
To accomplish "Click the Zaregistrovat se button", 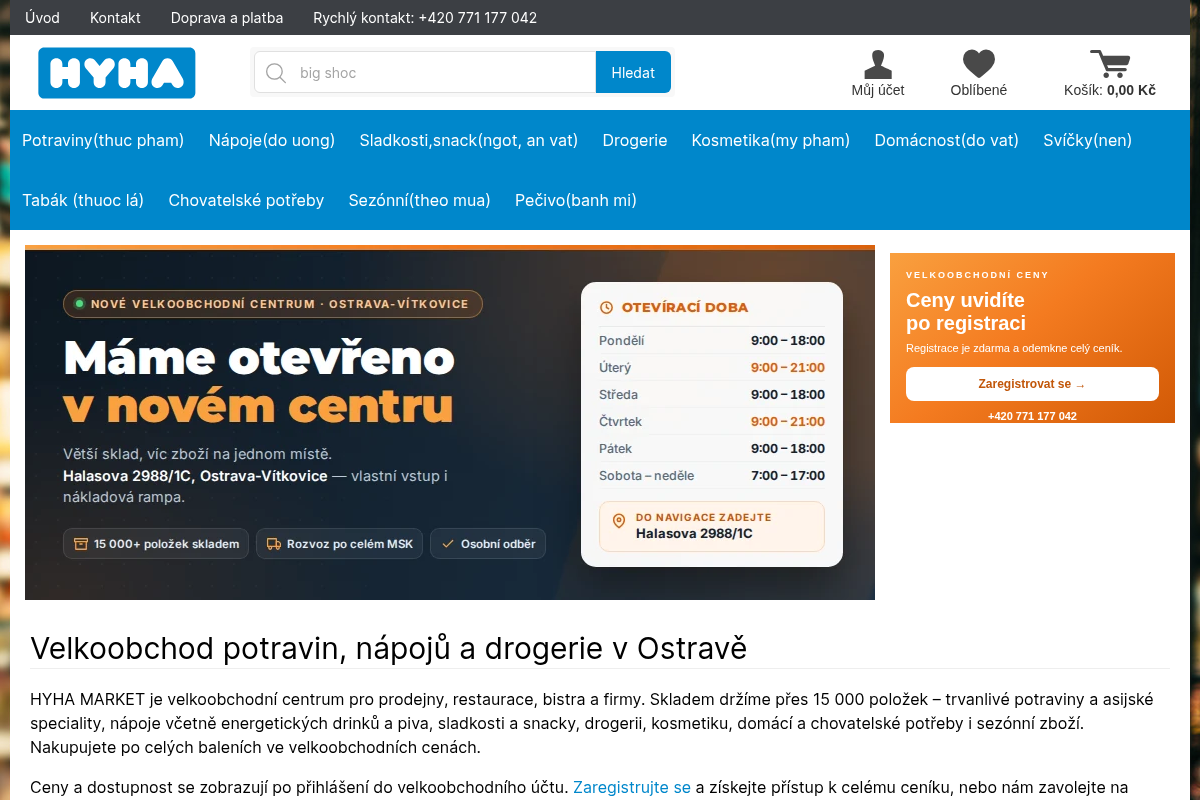I will [x=1032, y=384].
